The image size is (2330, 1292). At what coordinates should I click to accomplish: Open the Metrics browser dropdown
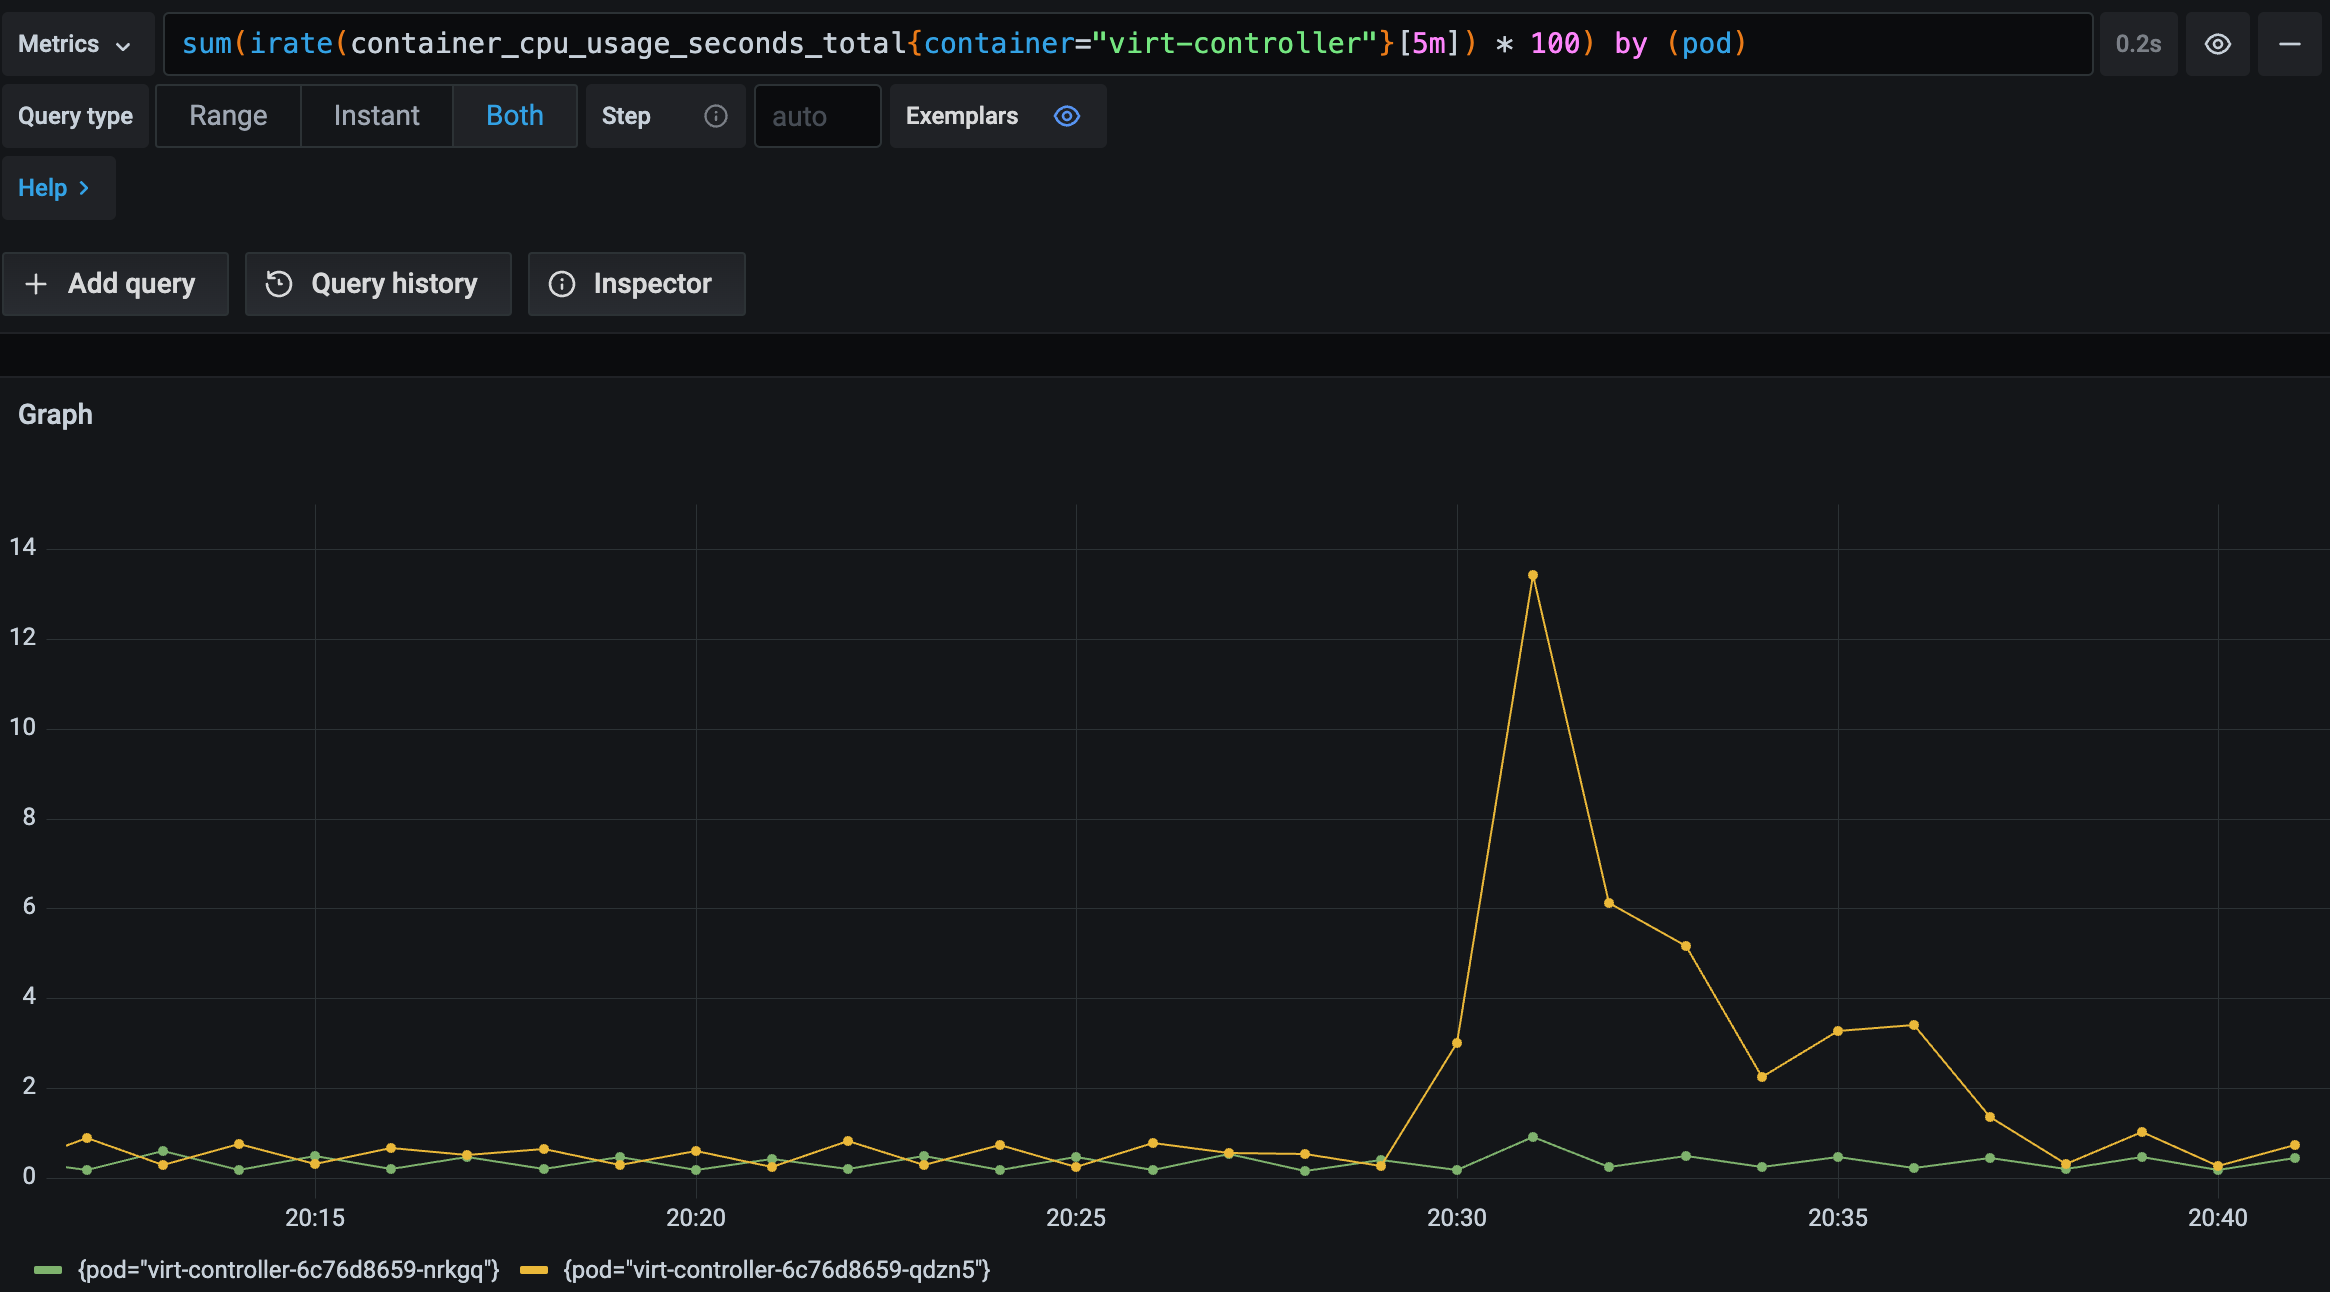pos(76,44)
